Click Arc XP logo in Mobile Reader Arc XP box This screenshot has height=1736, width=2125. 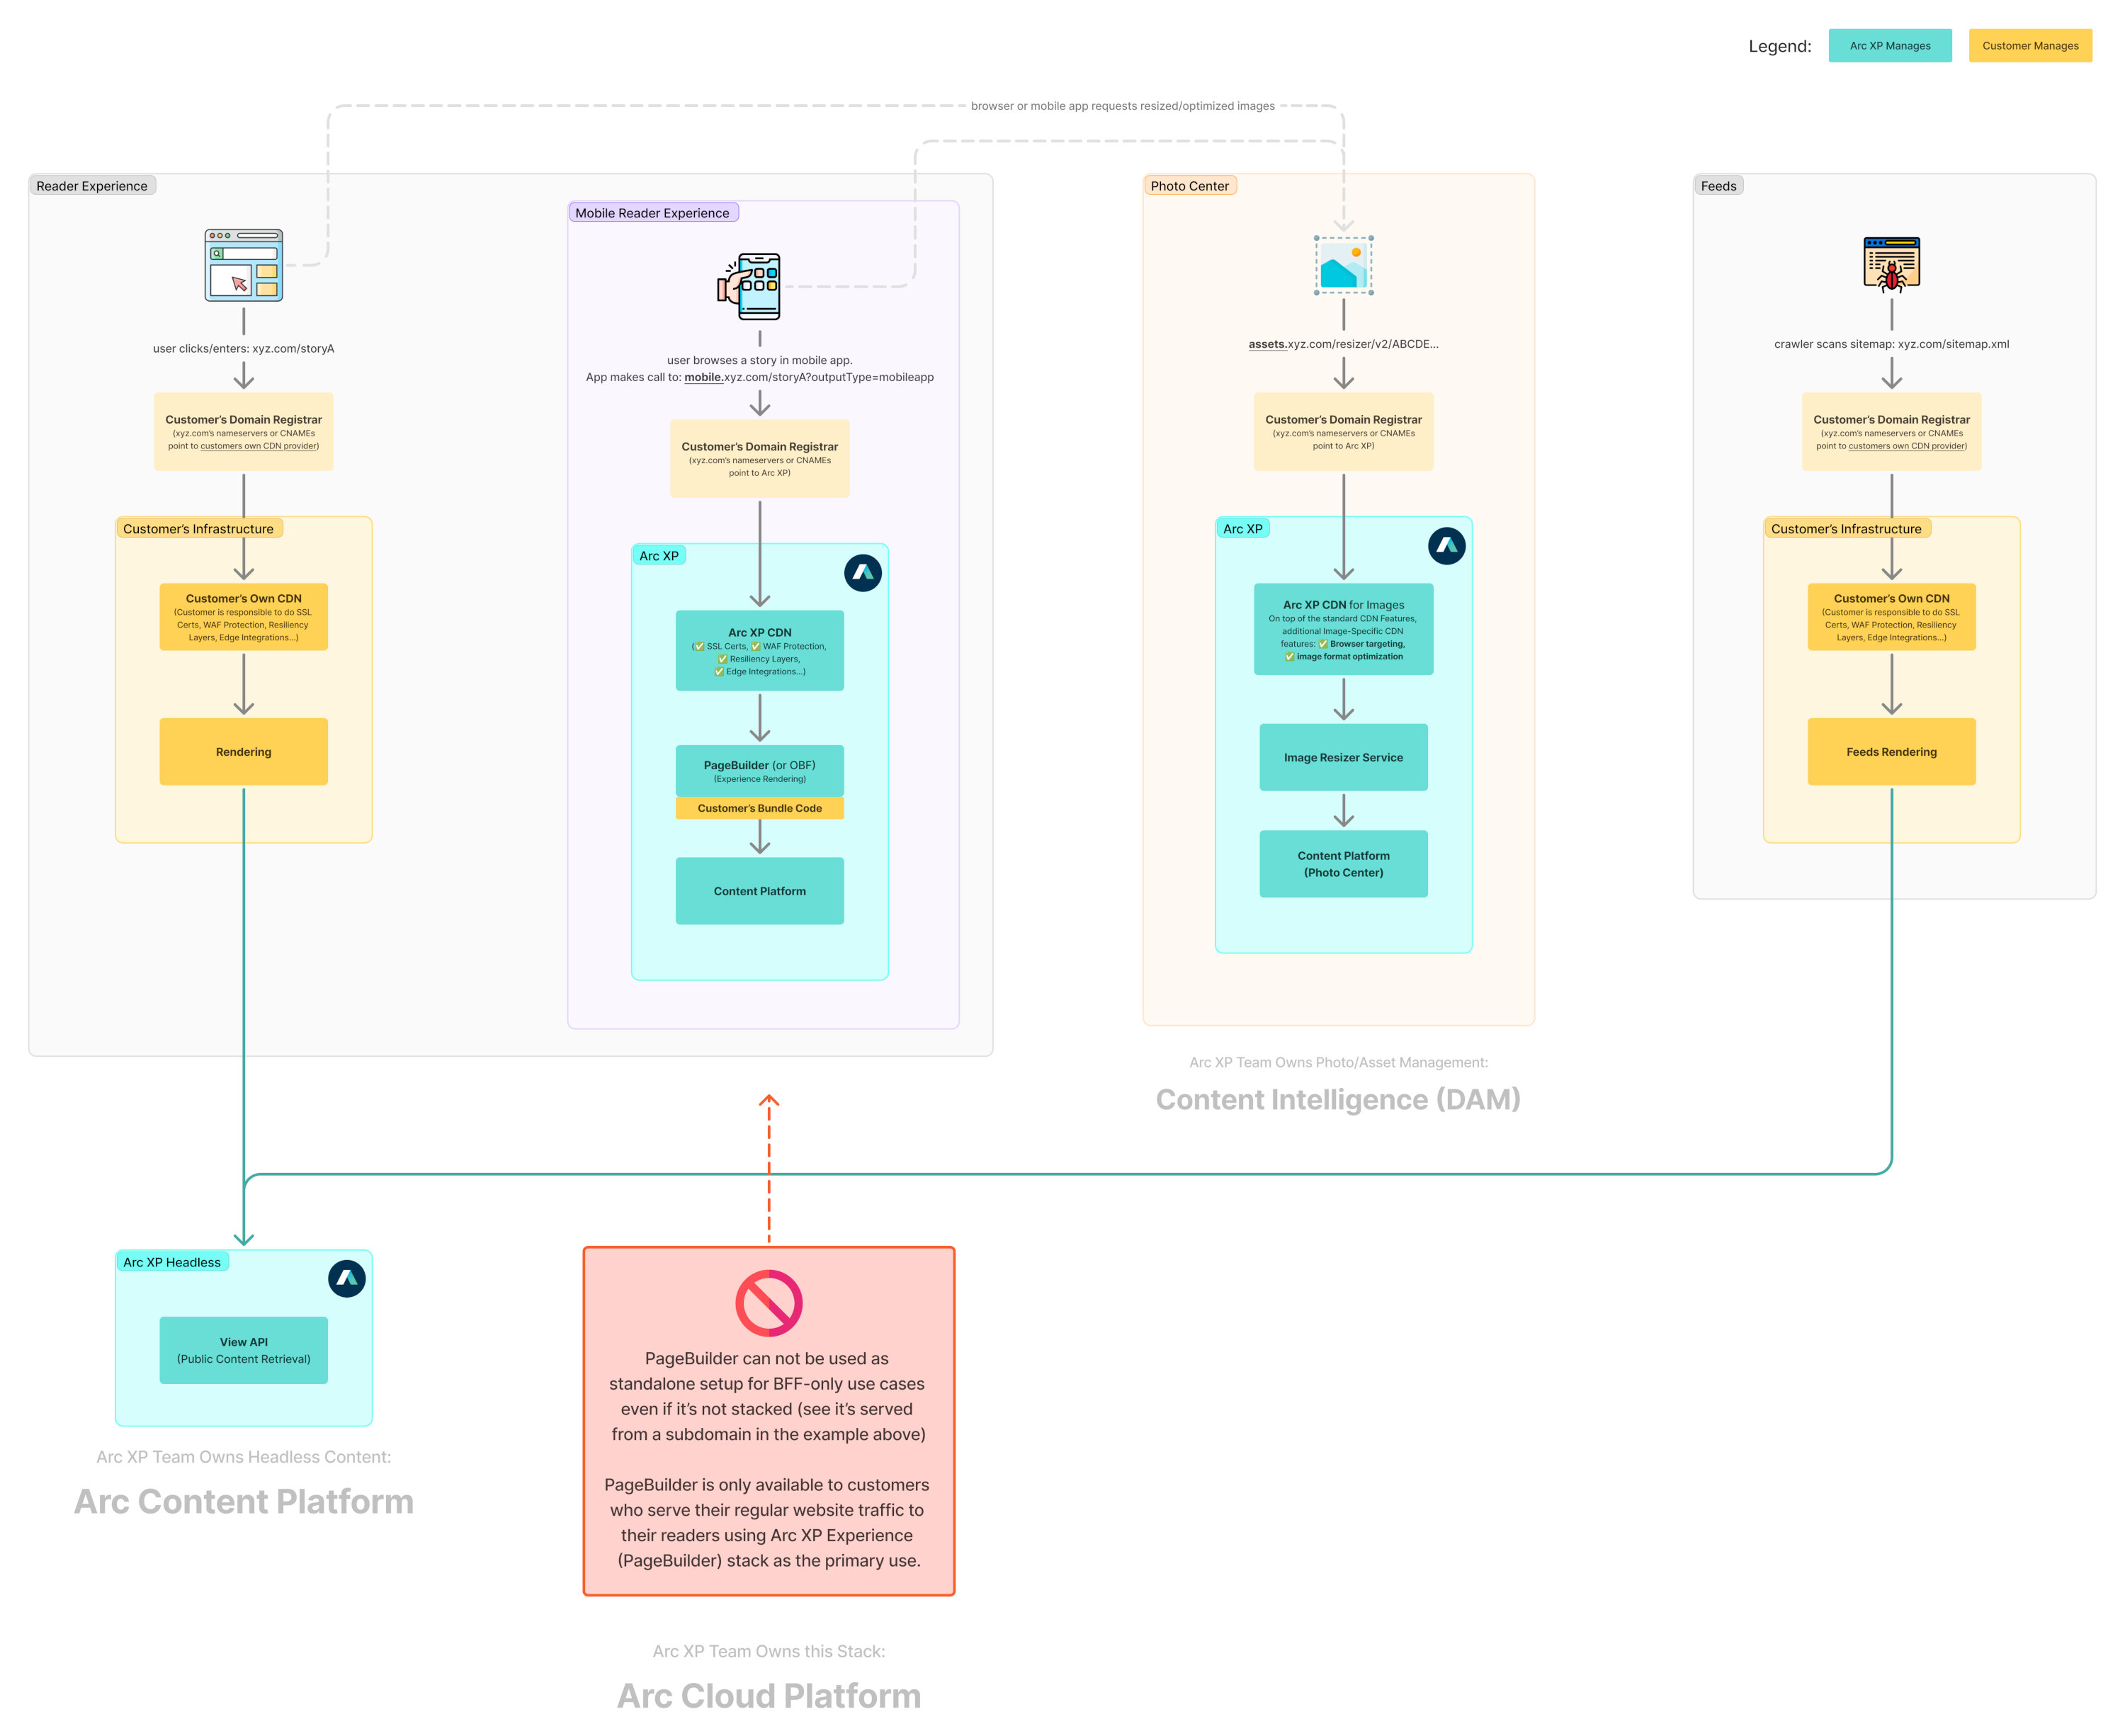(863, 573)
